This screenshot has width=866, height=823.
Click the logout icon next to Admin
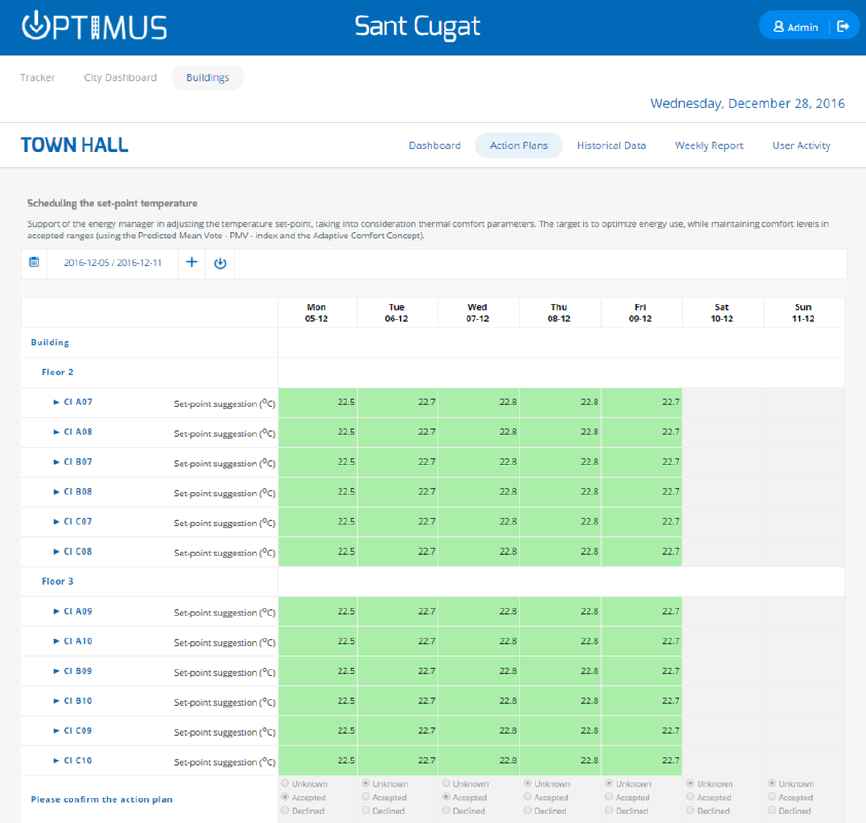point(842,27)
